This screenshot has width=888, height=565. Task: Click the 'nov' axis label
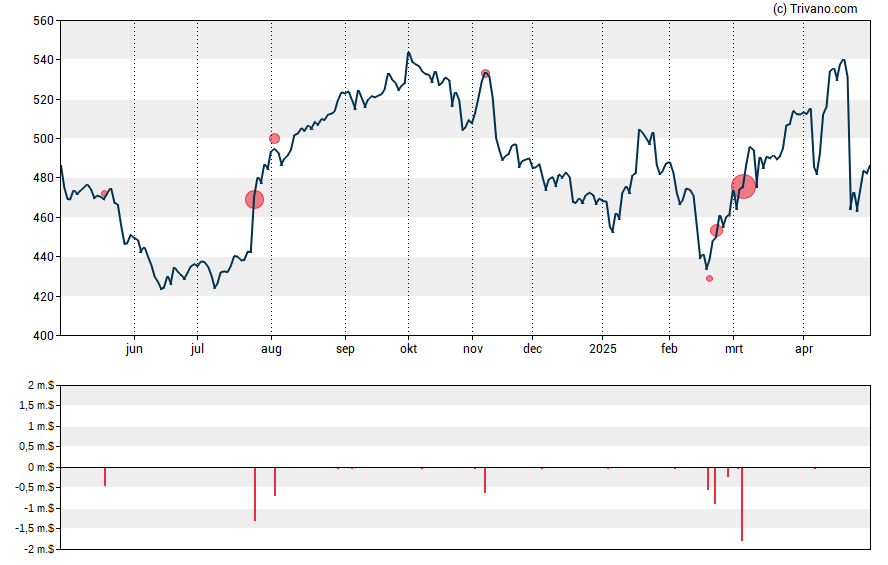tap(473, 349)
